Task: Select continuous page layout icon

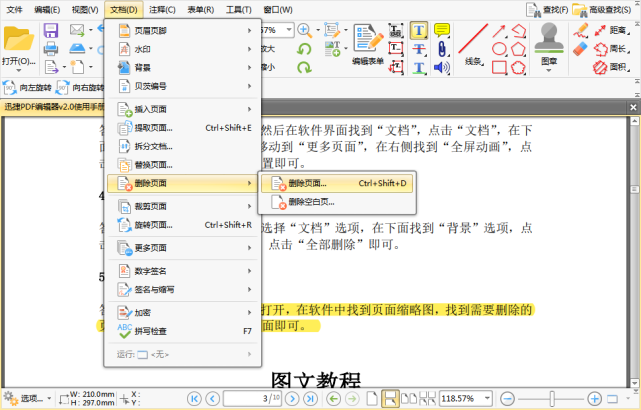Action: [390, 399]
